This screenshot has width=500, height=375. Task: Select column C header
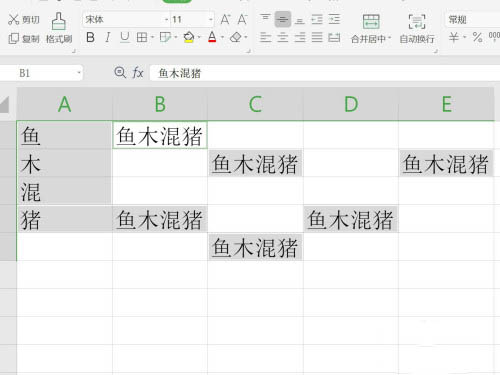(255, 104)
